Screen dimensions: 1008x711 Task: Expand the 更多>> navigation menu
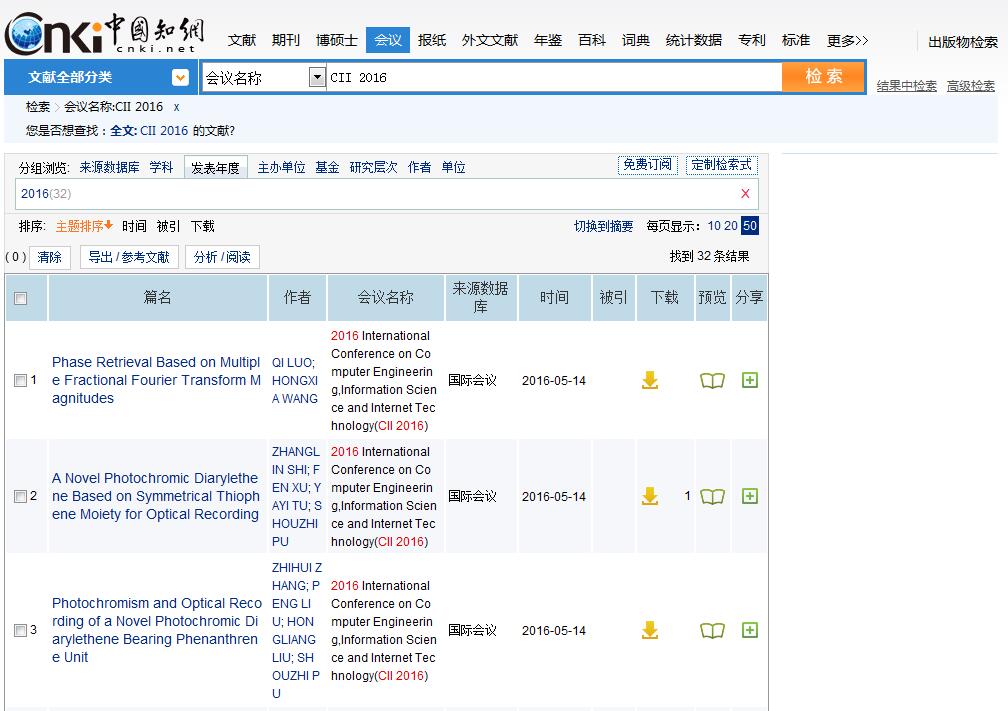point(847,40)
